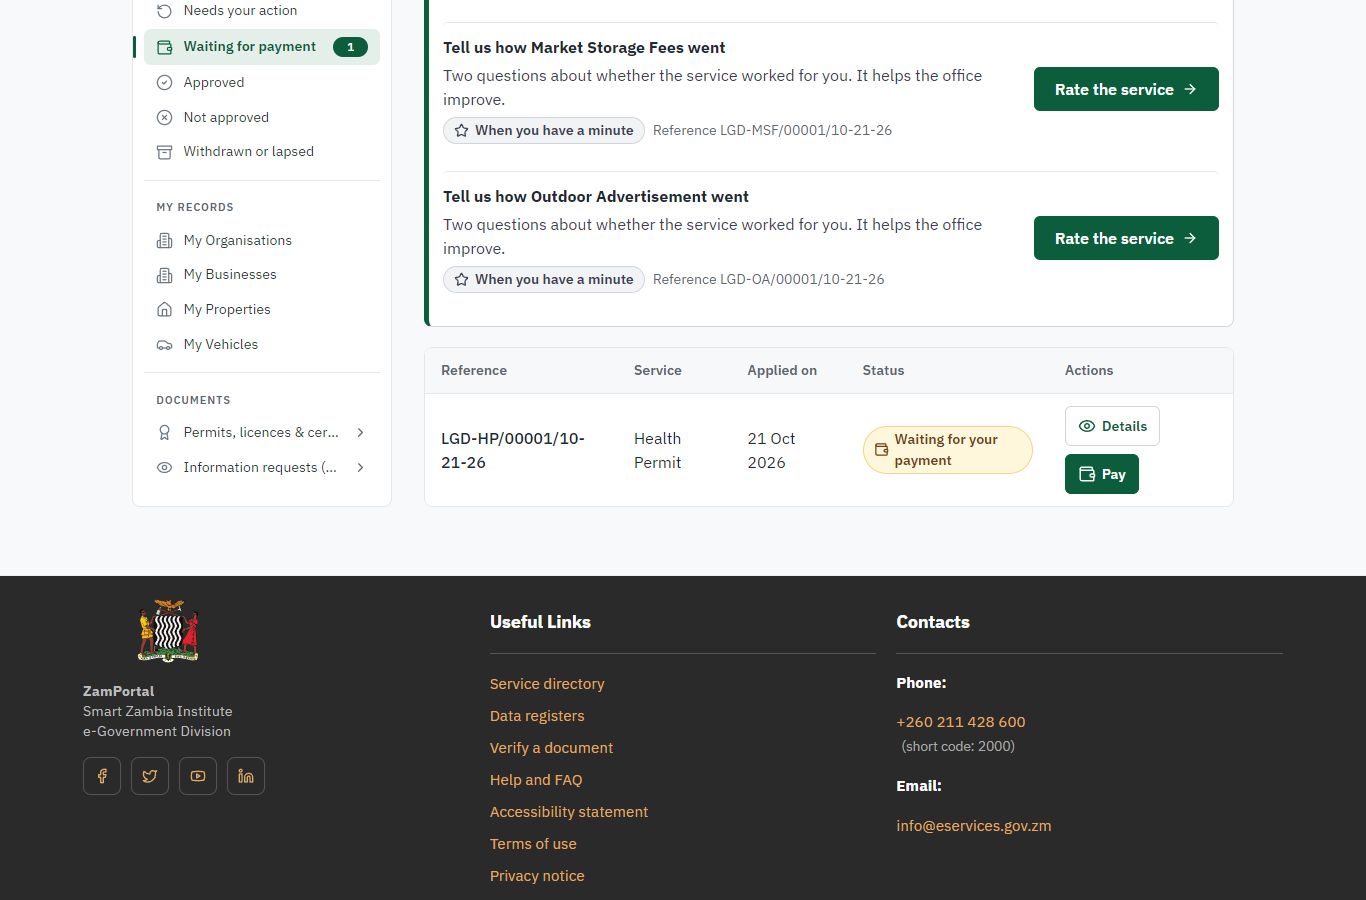Viewport: 1366px width, 900px height.
Task: Open My Properties records
Action: 262,310
